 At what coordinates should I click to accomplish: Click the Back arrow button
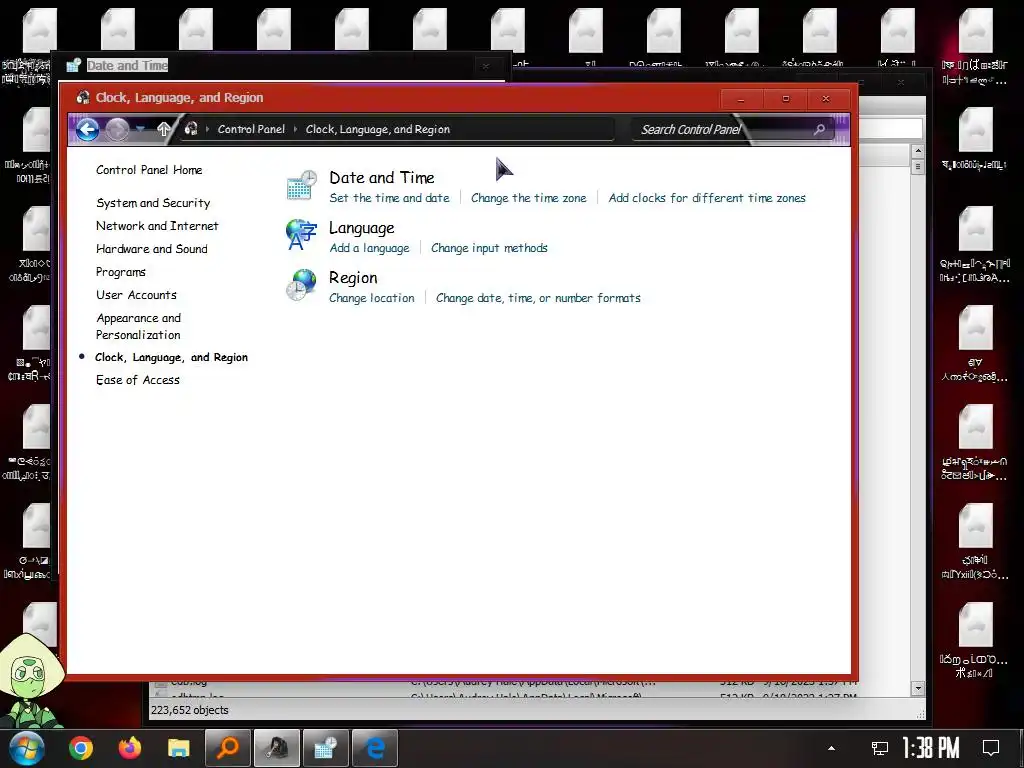coord(88,129)
